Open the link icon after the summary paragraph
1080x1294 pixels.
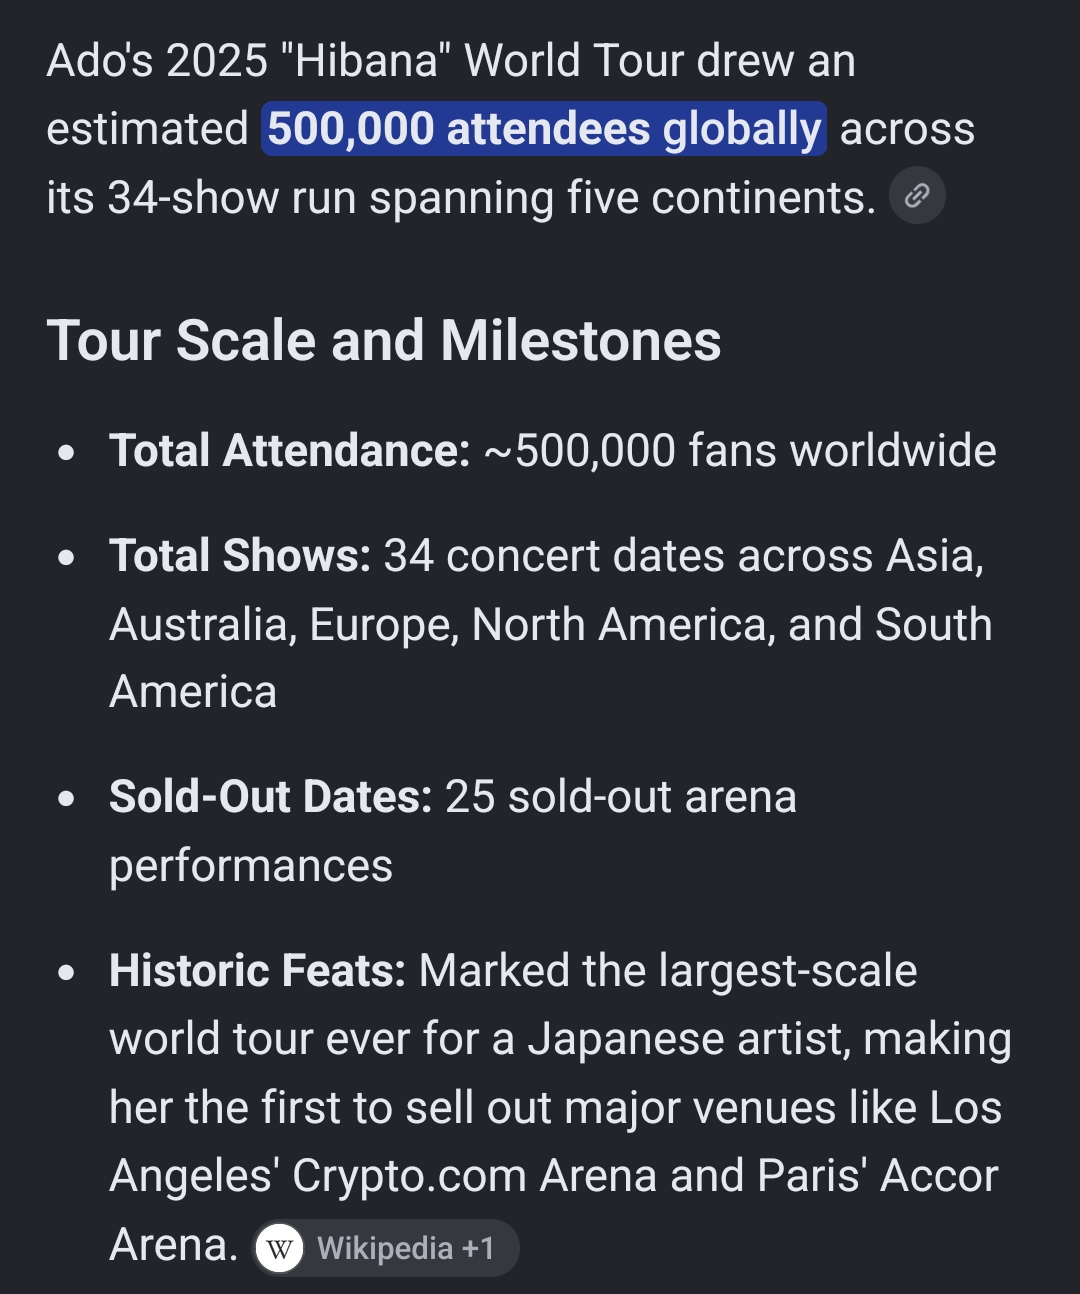pos(917,196)
